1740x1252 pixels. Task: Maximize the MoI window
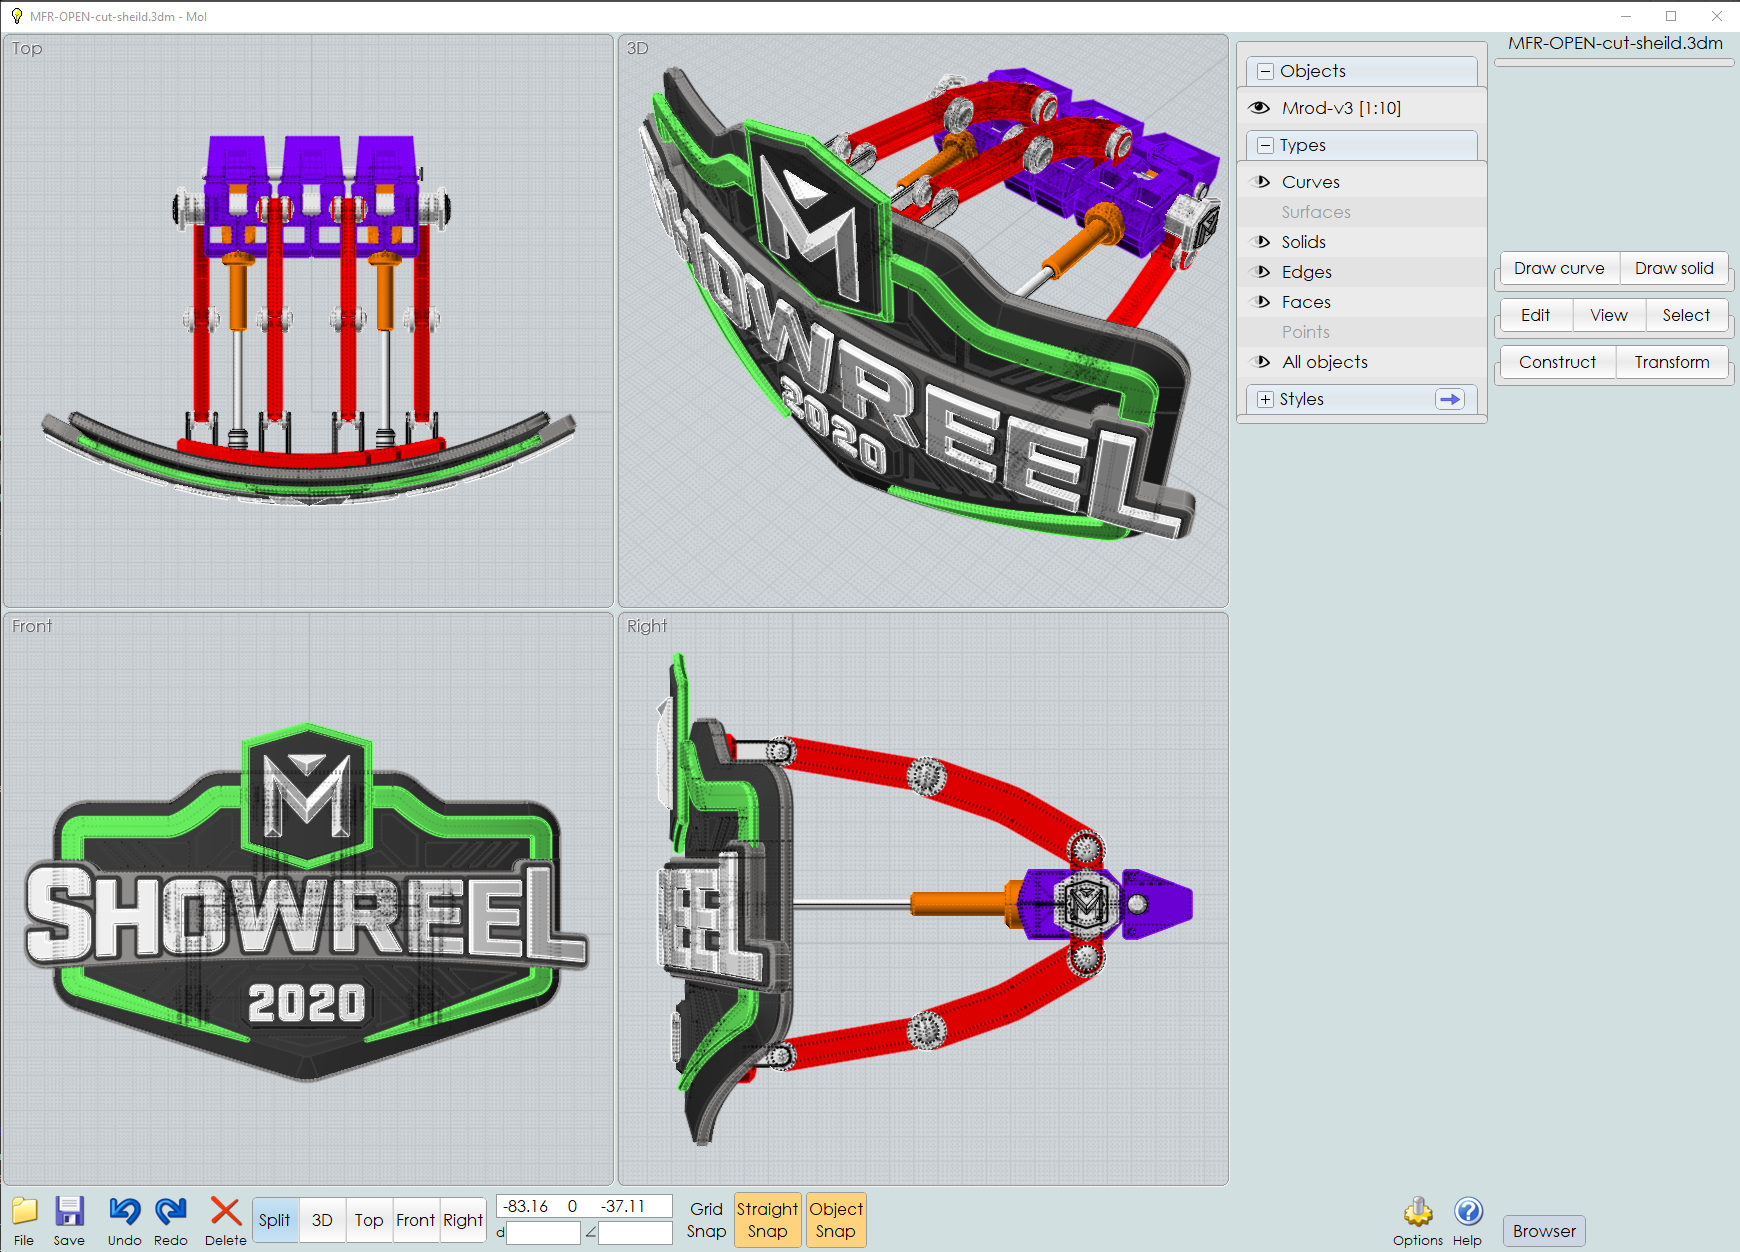click(1671, 16)
